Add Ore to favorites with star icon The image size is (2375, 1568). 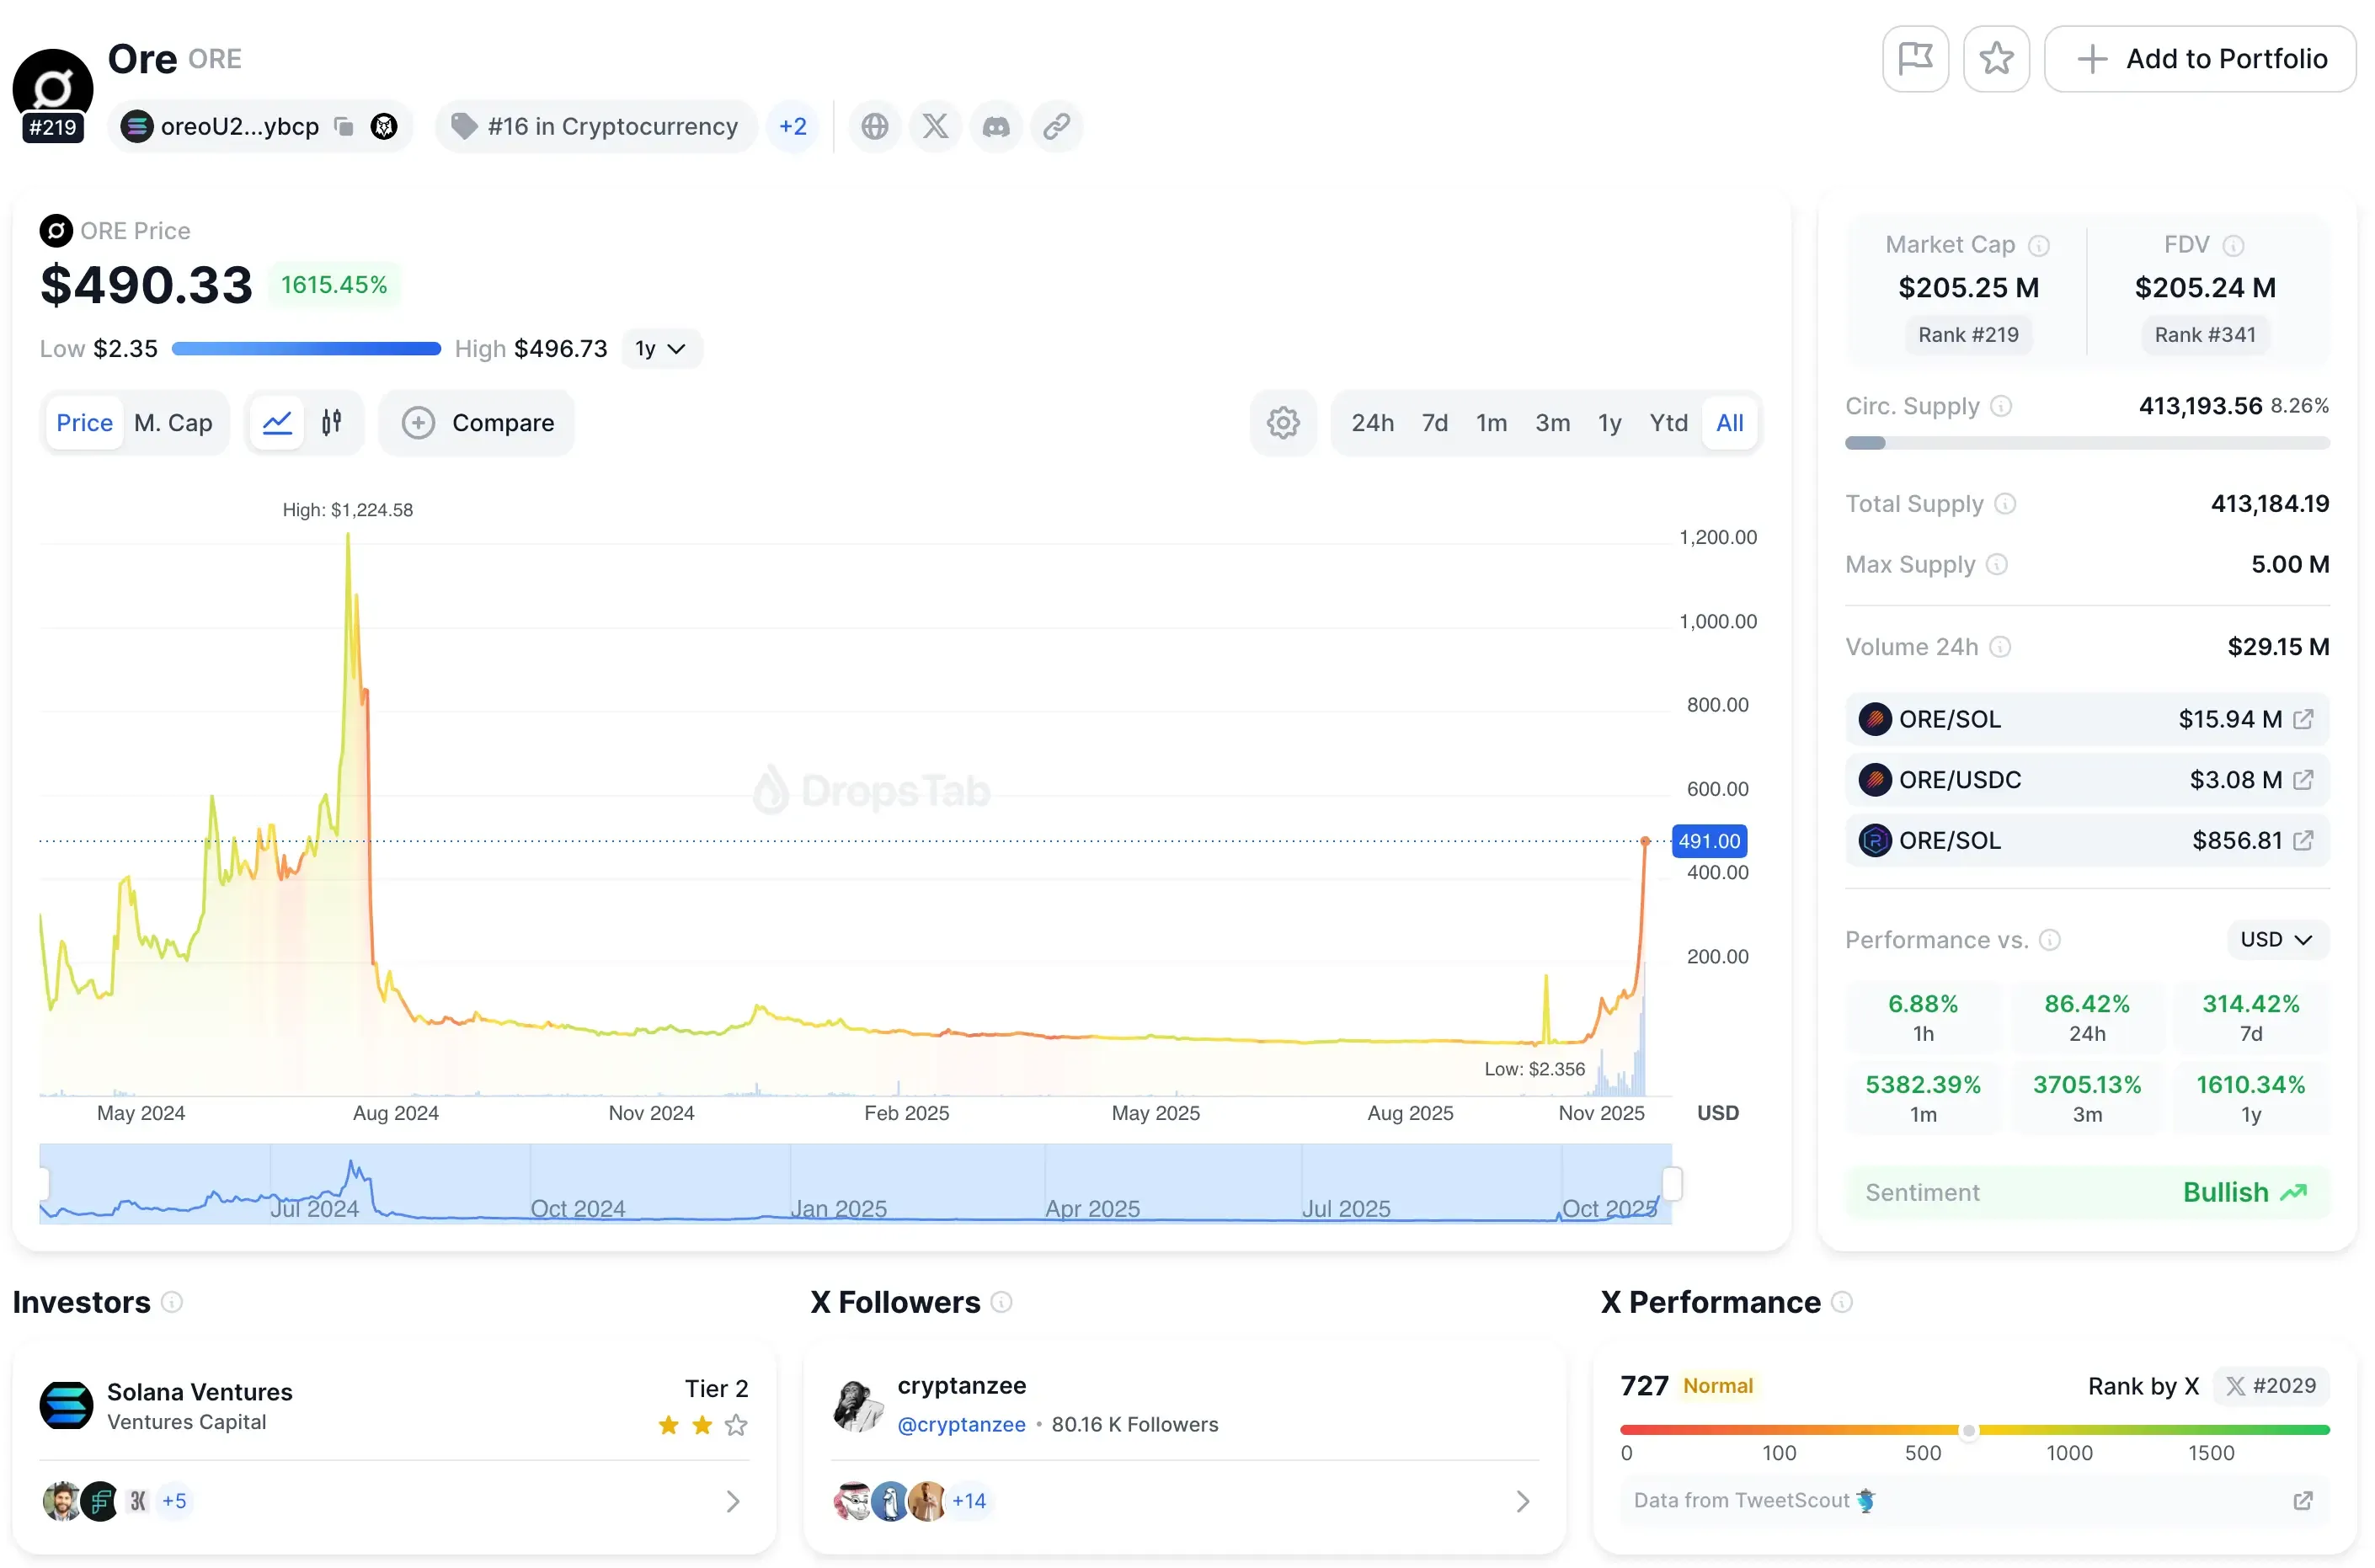1995,59
